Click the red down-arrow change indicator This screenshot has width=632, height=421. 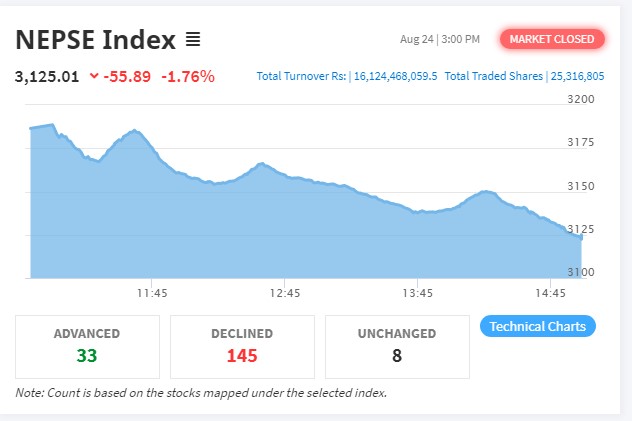(x=94, y=75)
